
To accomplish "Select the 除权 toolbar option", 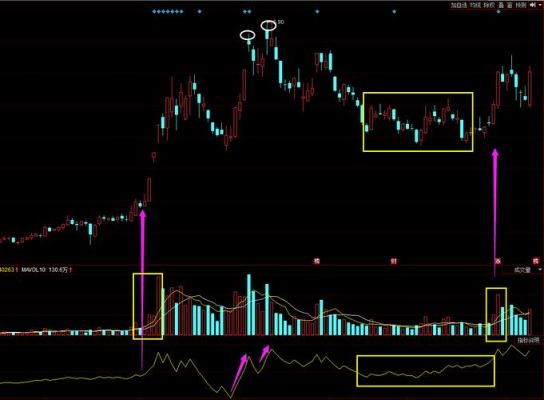I will 489,5.
